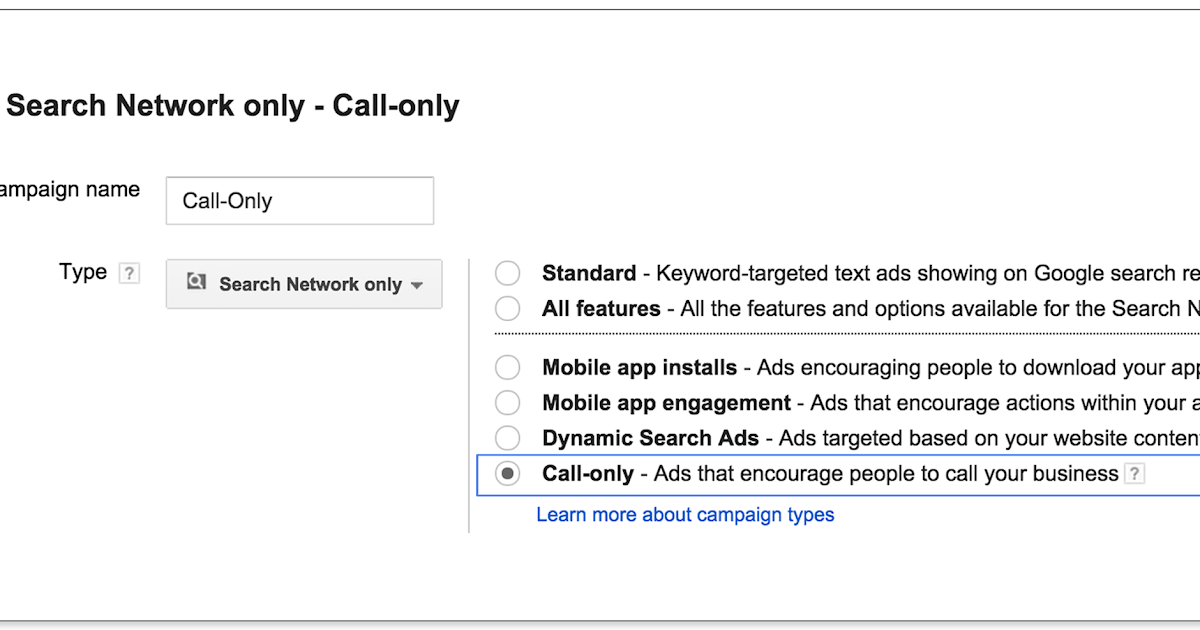This screenshot has width=1200, height=630.
Task: Choose the Mobile app engagement radio button
Action: tap(508, 403)
